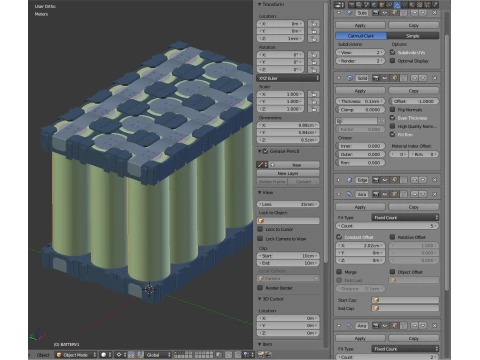This screenshot has width=480, height=360.
Task: Open the Object menu in 3D header
Action: point(43,355)
